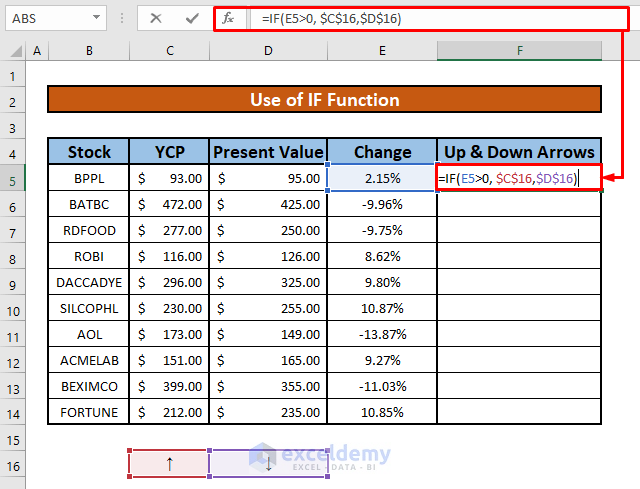Select the down arrow cell D16
640x489 pixels.
tap(268, 463)
